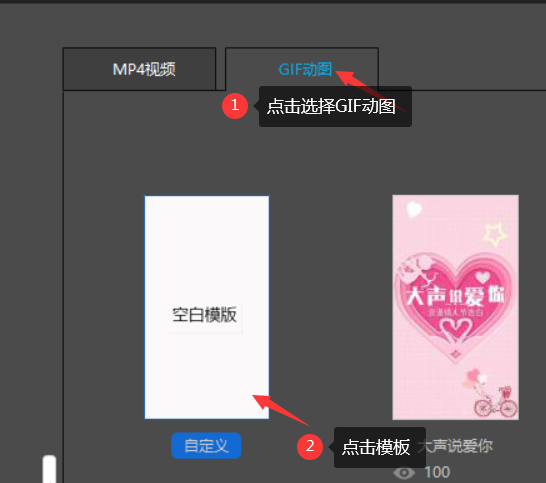Click the blue 自定义 button
546x483 pixels.
[x=206, y=445]
